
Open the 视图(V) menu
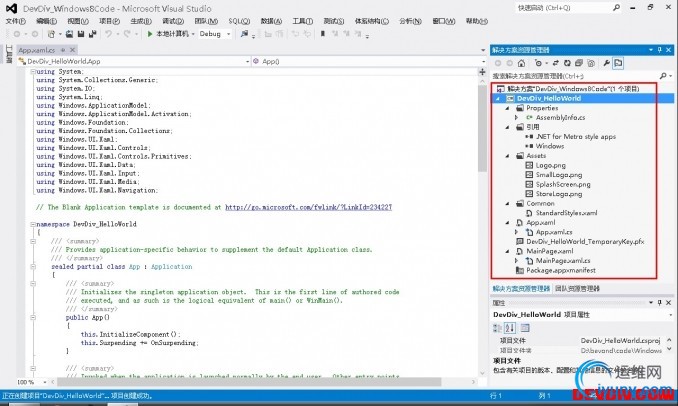(78, 21)
